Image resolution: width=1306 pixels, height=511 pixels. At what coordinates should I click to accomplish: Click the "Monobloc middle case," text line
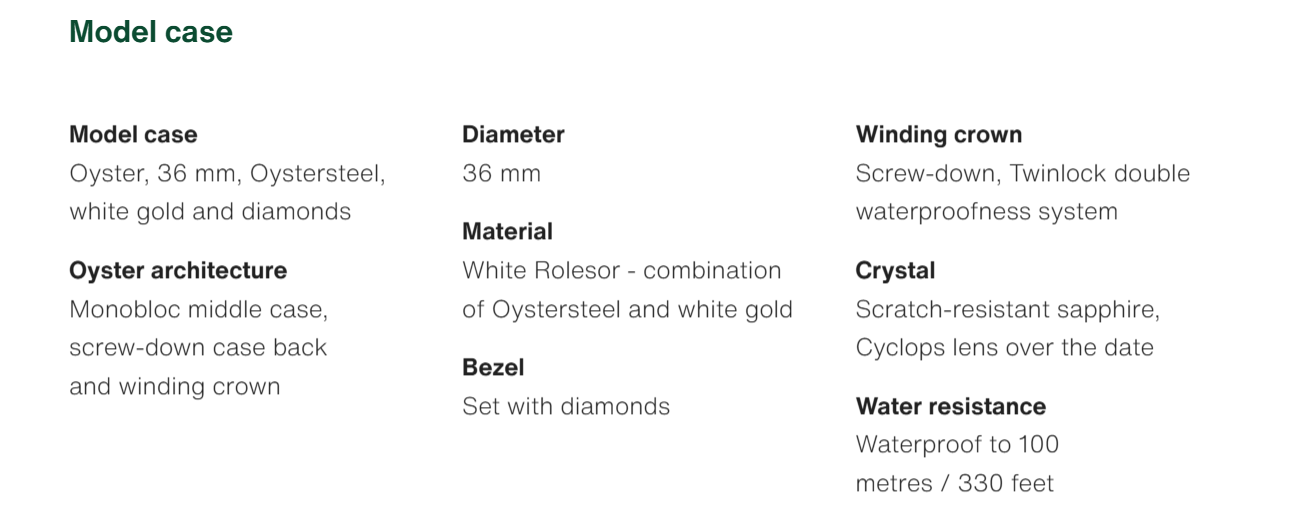pos(198,310)
